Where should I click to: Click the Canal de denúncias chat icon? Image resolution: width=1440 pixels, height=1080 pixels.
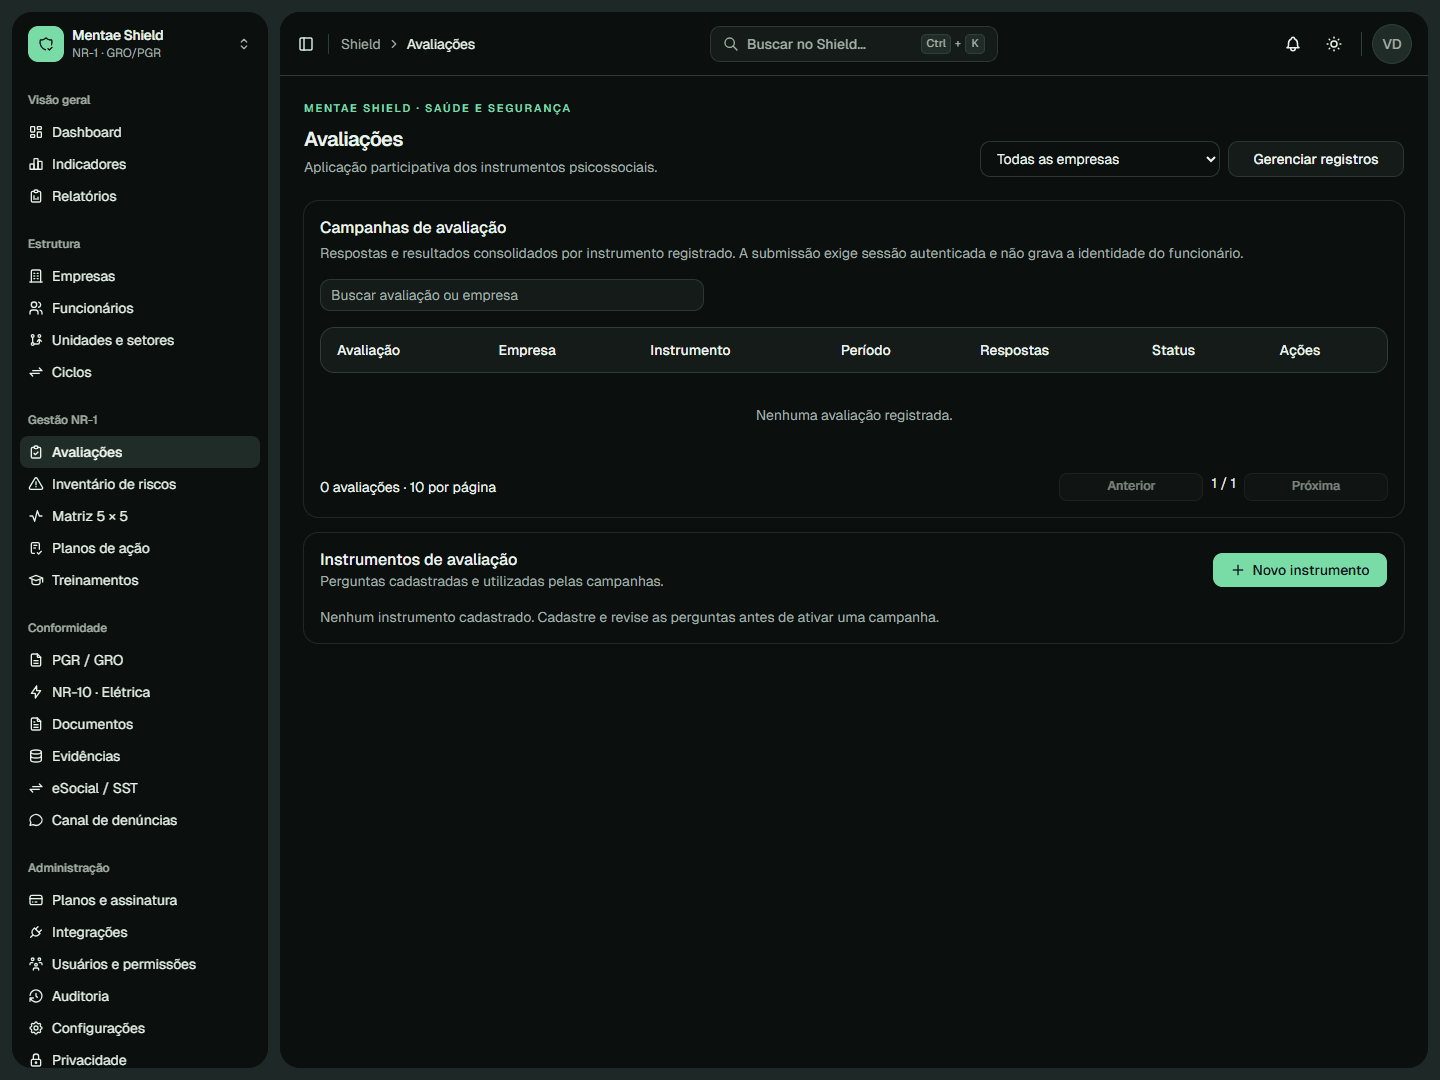click(x=36, y=820)
